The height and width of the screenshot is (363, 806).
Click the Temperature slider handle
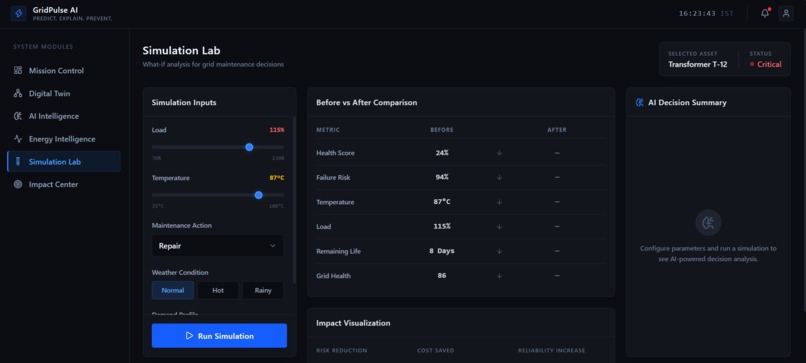259,195
